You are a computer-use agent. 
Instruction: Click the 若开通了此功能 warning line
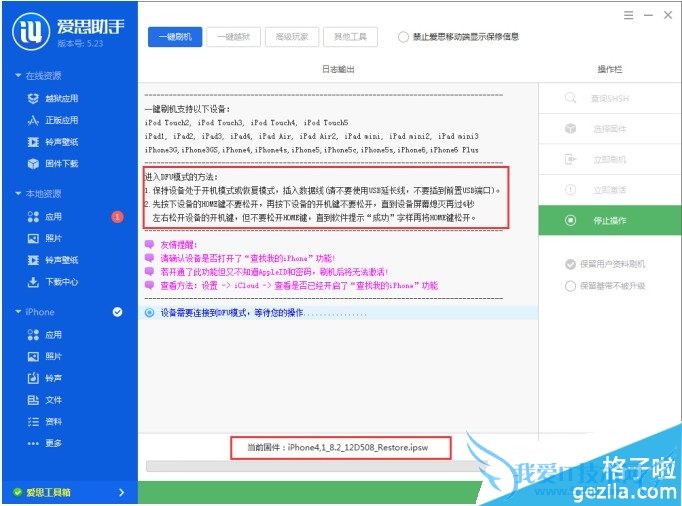click(x=274, y=272)
